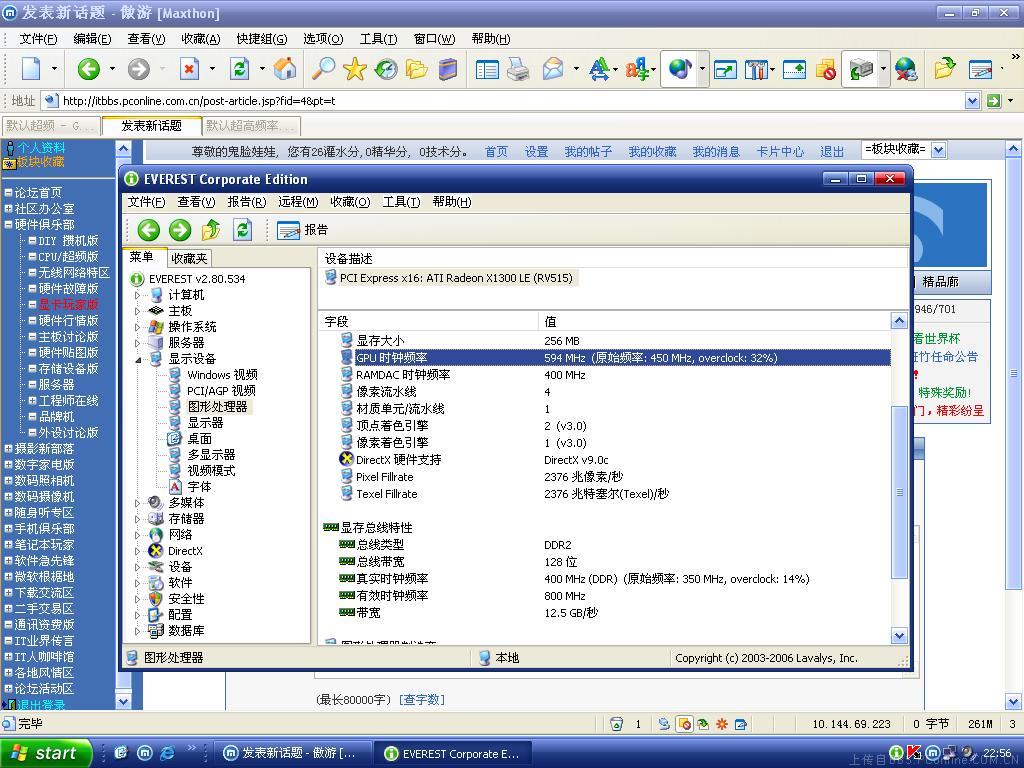Open the 板块收藏 dropdown on web page
The height and width of the screenshot is (768, 1024).
[x=938, y=150]
